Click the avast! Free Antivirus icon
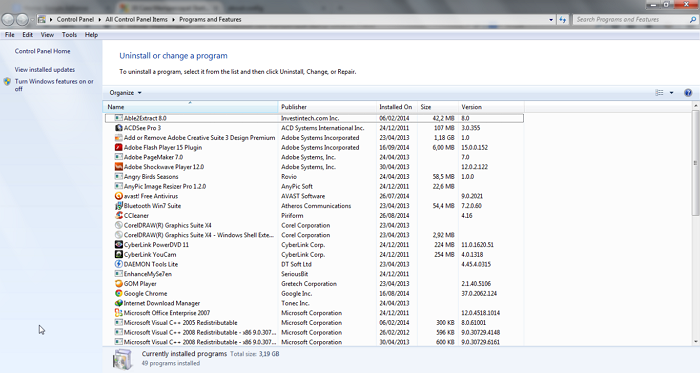Image resolution: width=700 pixels, height=373 pixels. (118, 196)
